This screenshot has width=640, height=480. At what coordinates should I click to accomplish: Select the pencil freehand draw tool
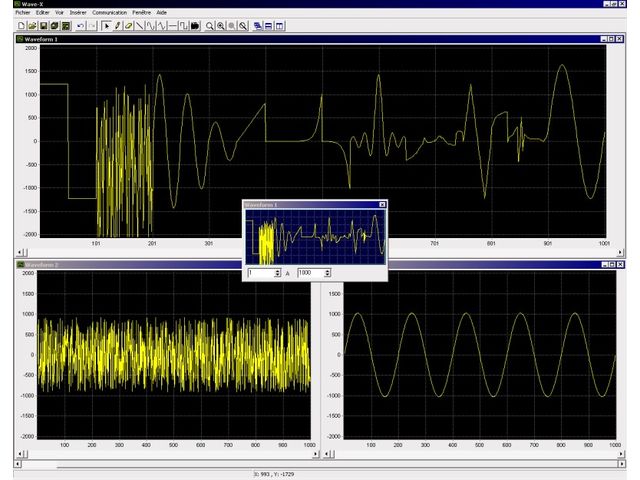(x=118, y=26)
